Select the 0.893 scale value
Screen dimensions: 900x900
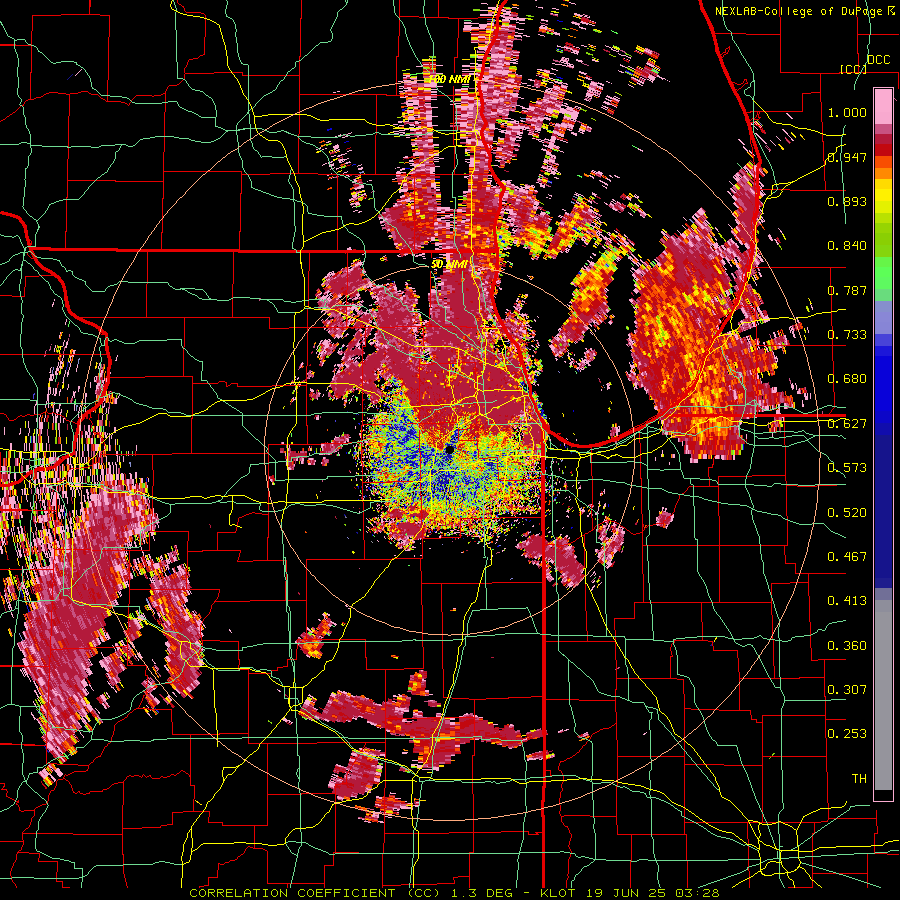click(x=847, y=201)
